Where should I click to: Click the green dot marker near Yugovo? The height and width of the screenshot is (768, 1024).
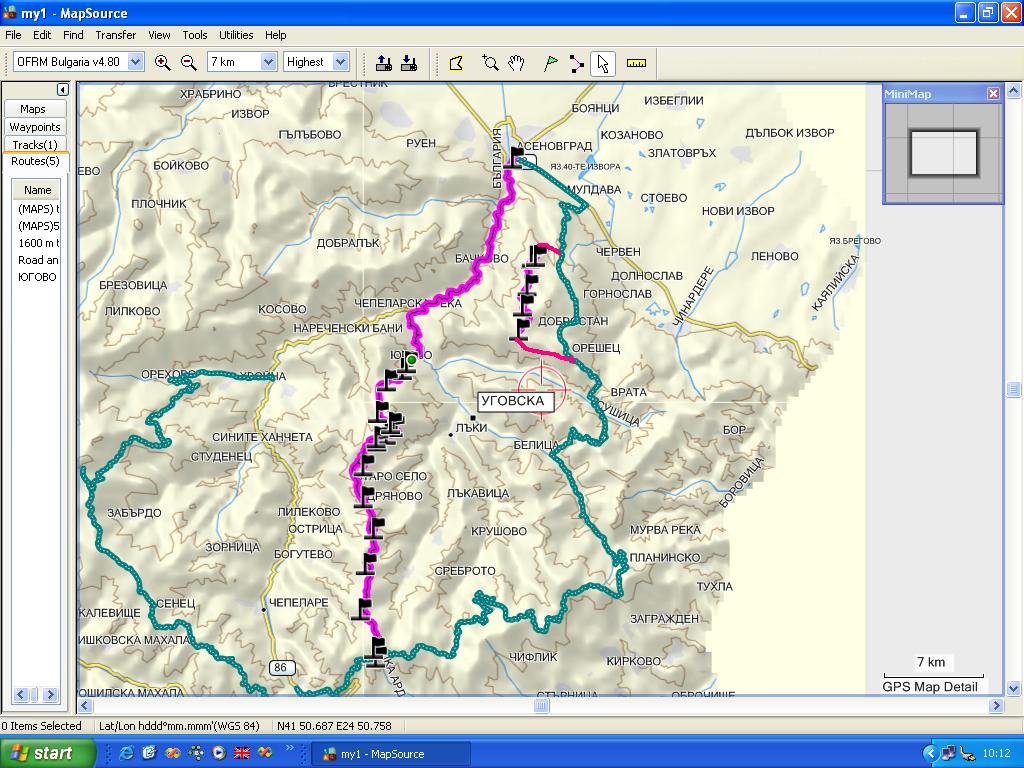click(411, 359)
